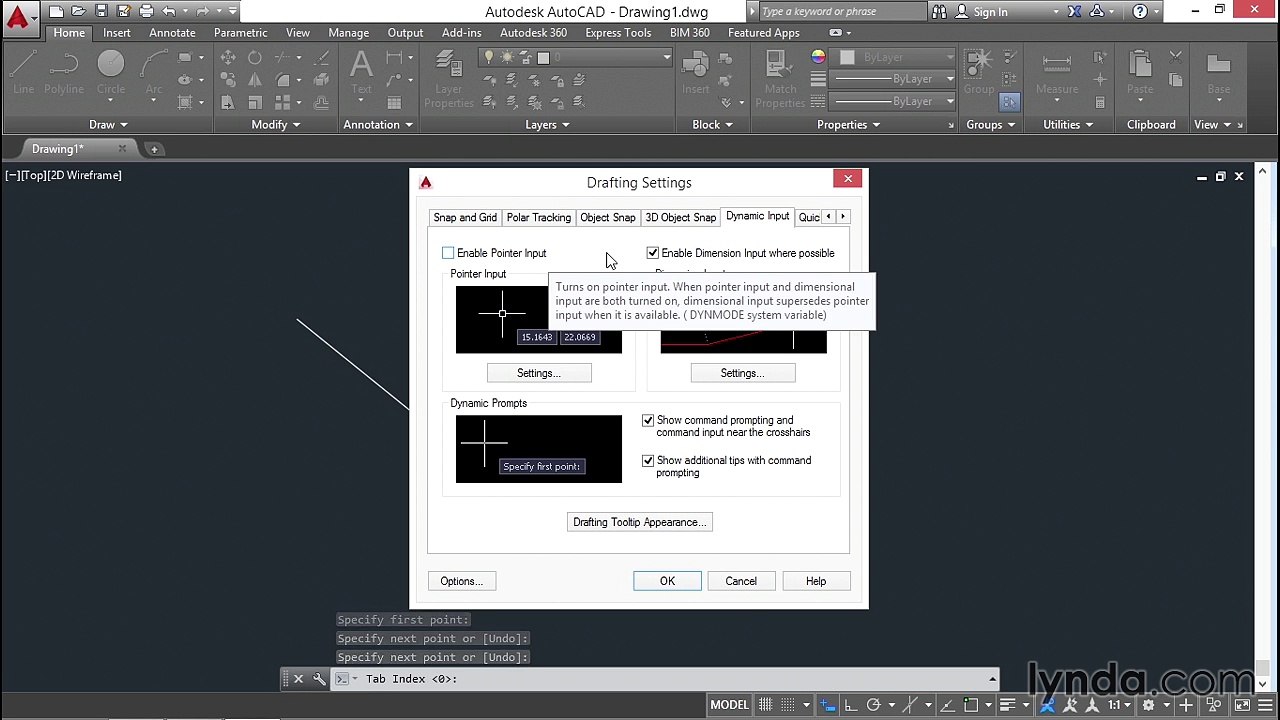1280x720 pixels.
Task: Check Enable Pointer Input checkbox
Action: [x=448, y=253]
